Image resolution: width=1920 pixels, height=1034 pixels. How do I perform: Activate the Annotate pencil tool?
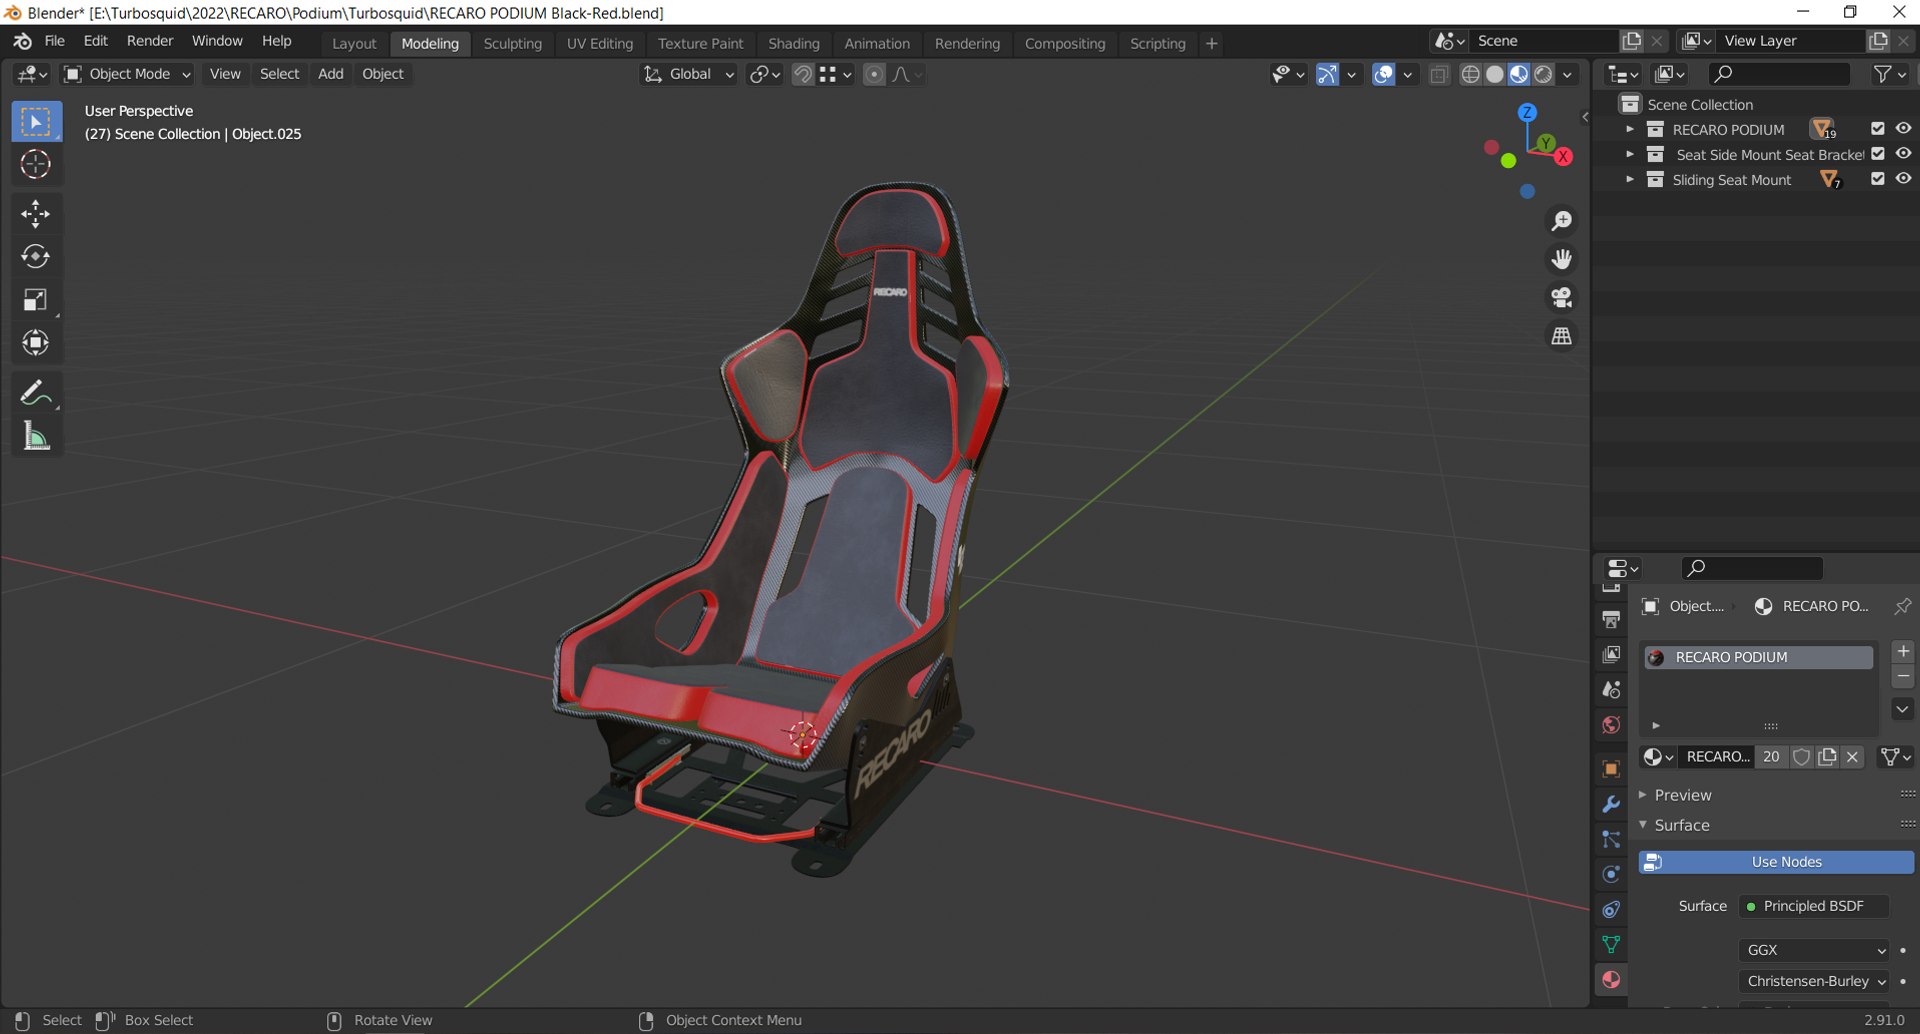(x=36, y=393)
